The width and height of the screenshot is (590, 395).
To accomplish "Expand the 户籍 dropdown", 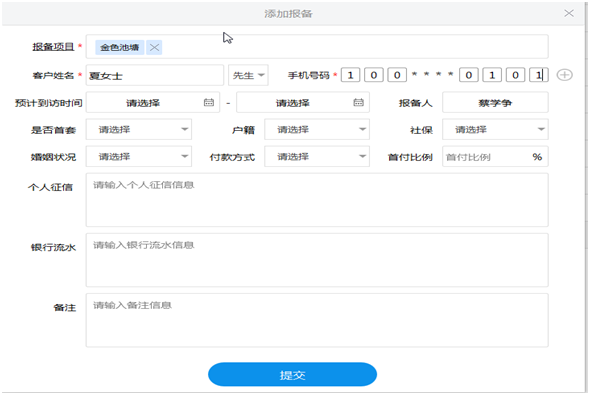I will 317,129.
